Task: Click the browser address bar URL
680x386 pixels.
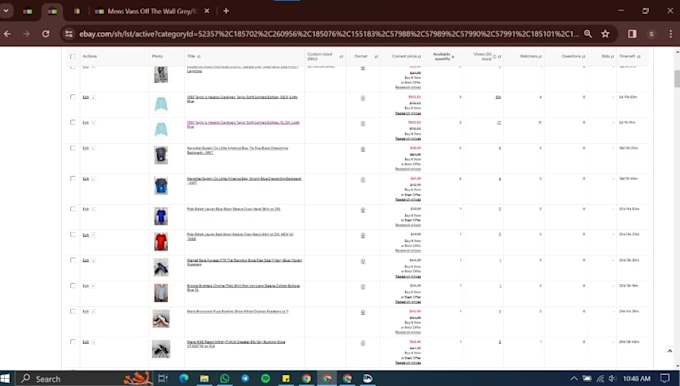Action: click(328, 34)
